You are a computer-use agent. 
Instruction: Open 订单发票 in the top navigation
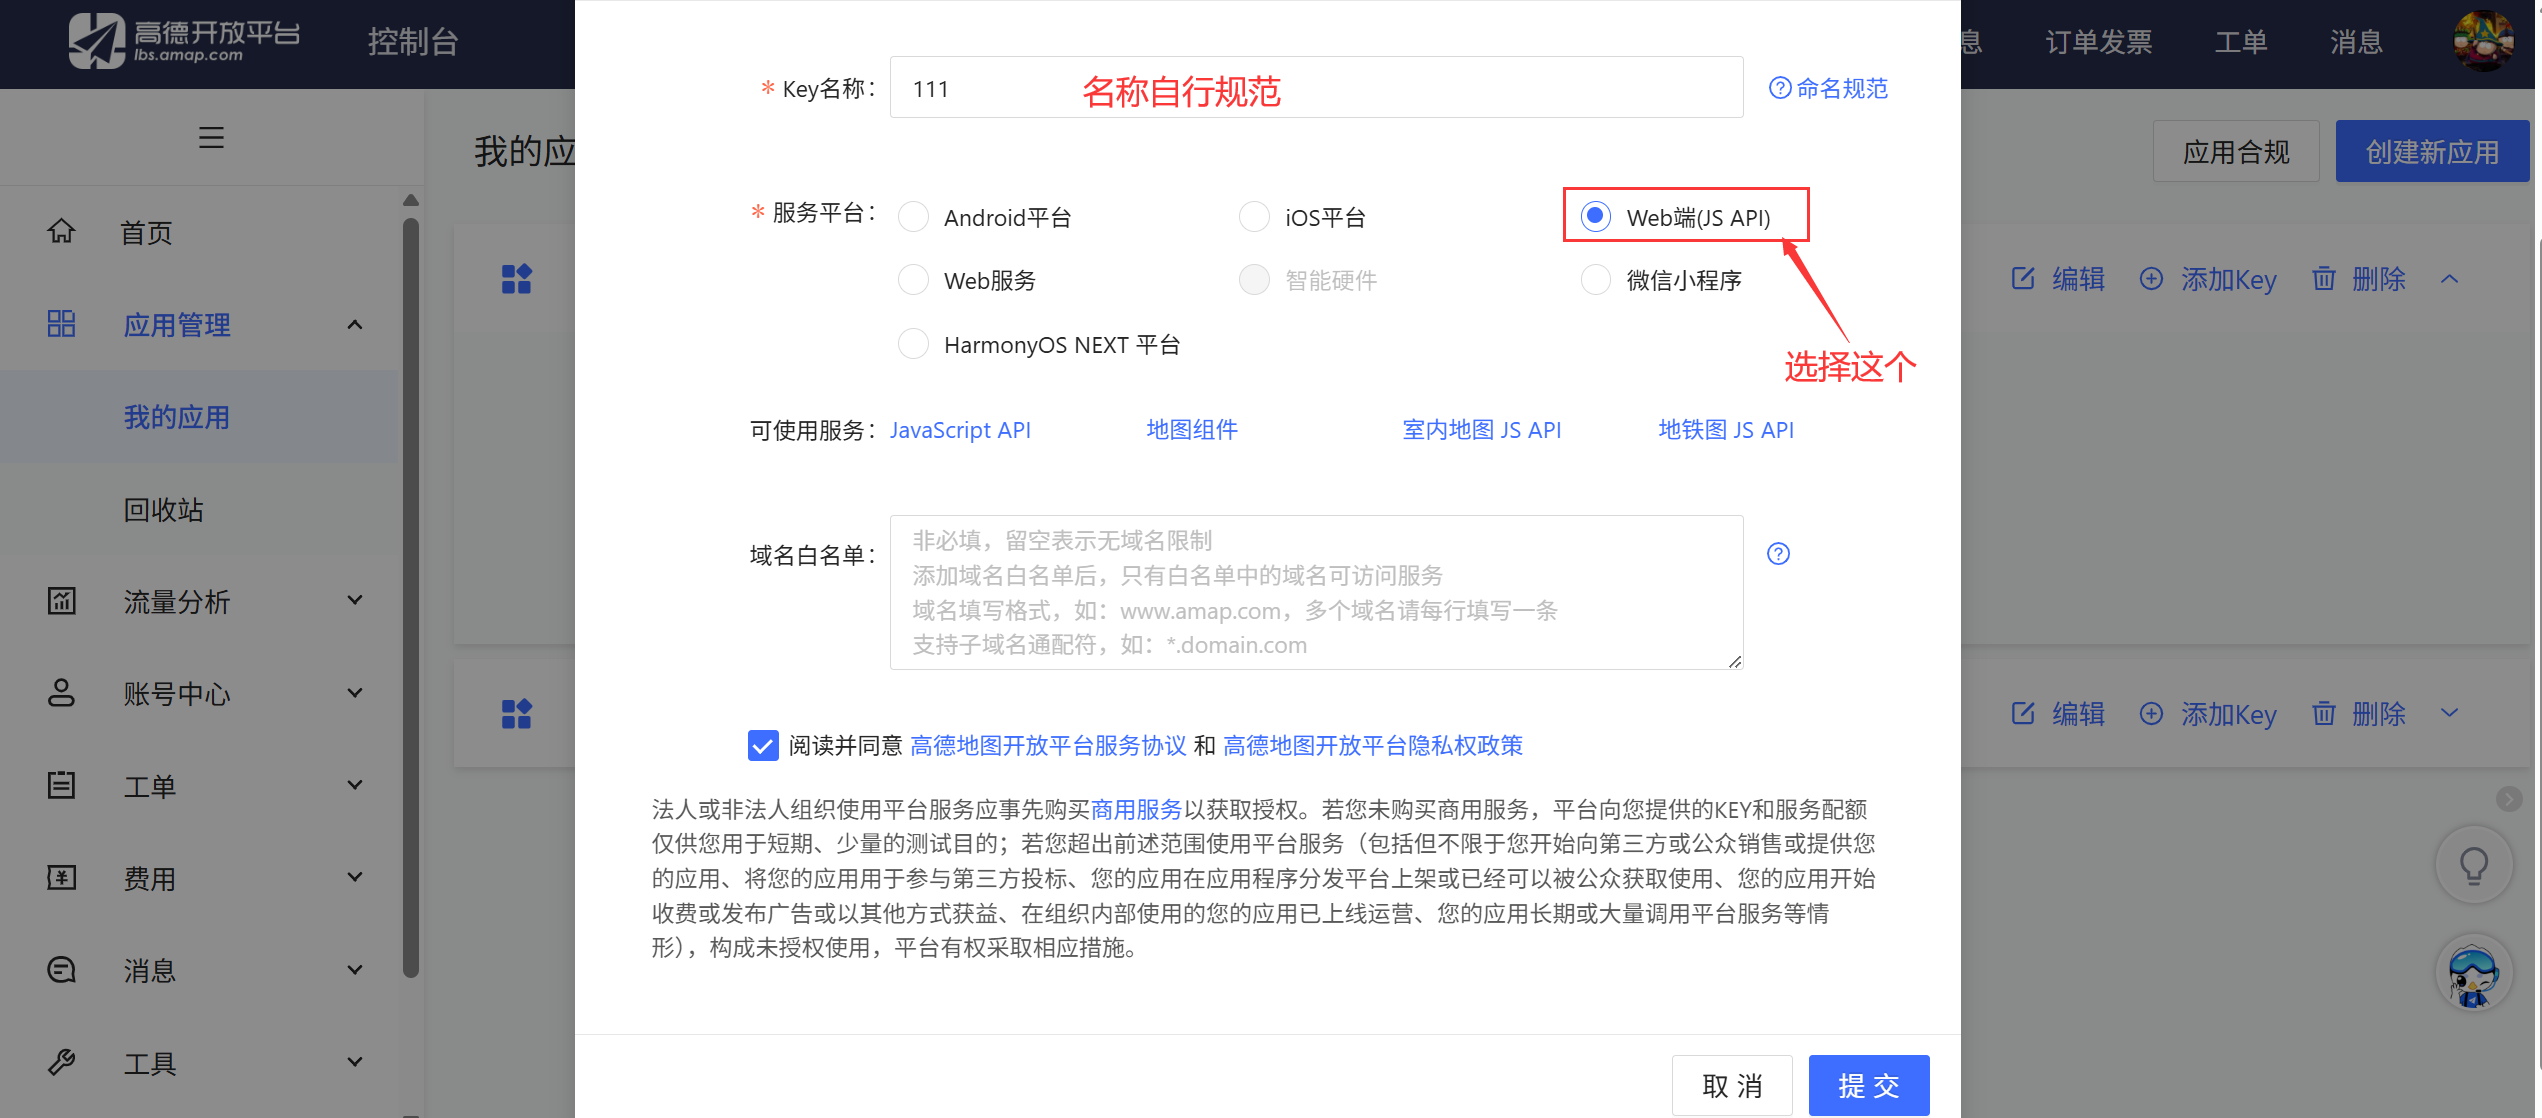click(x=2098, y=41)
